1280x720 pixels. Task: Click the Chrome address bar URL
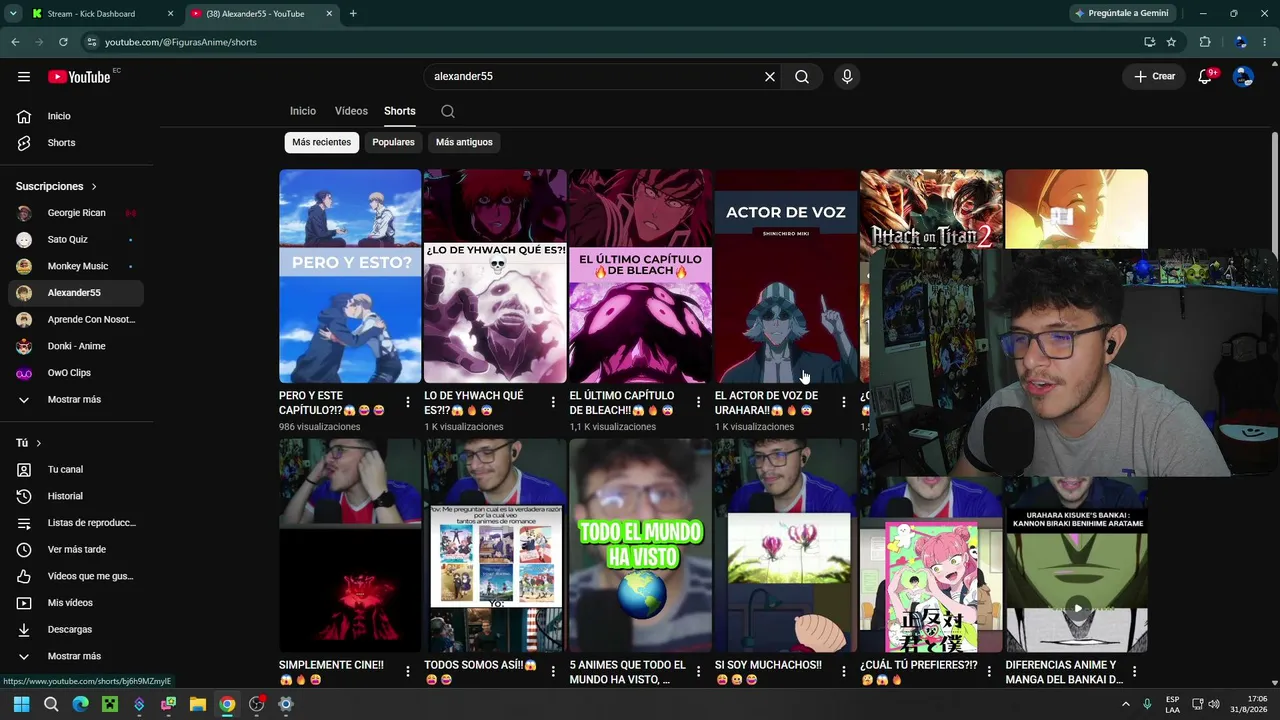[181, 42]
